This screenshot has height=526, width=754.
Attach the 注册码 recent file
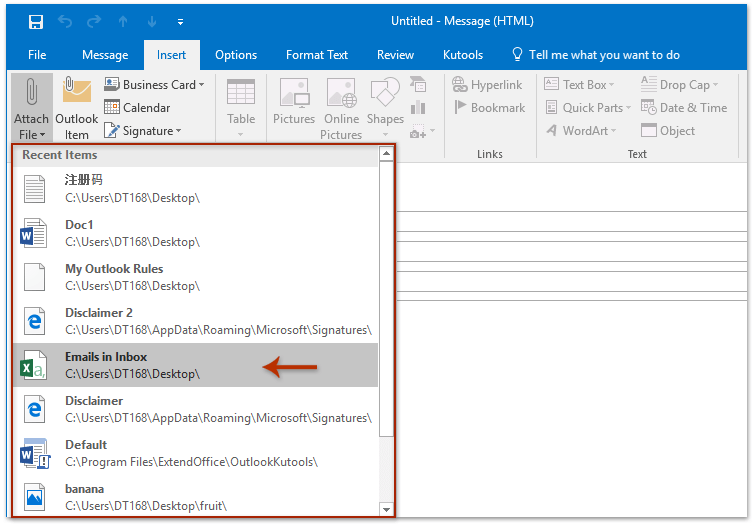[x=195, y=189]
